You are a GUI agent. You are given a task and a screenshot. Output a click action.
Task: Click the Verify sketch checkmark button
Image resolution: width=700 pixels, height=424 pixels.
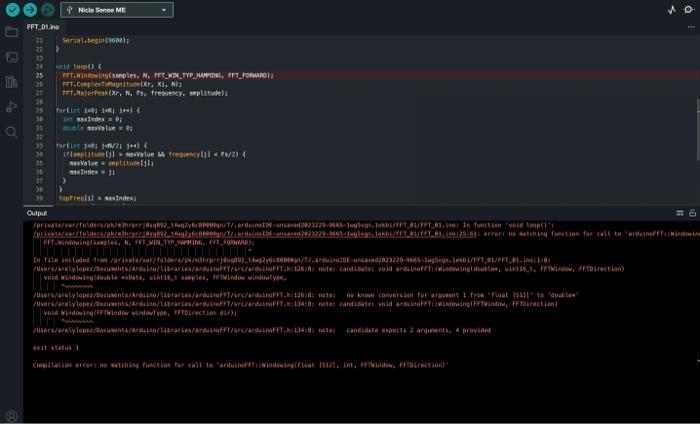tap(12, 10)
